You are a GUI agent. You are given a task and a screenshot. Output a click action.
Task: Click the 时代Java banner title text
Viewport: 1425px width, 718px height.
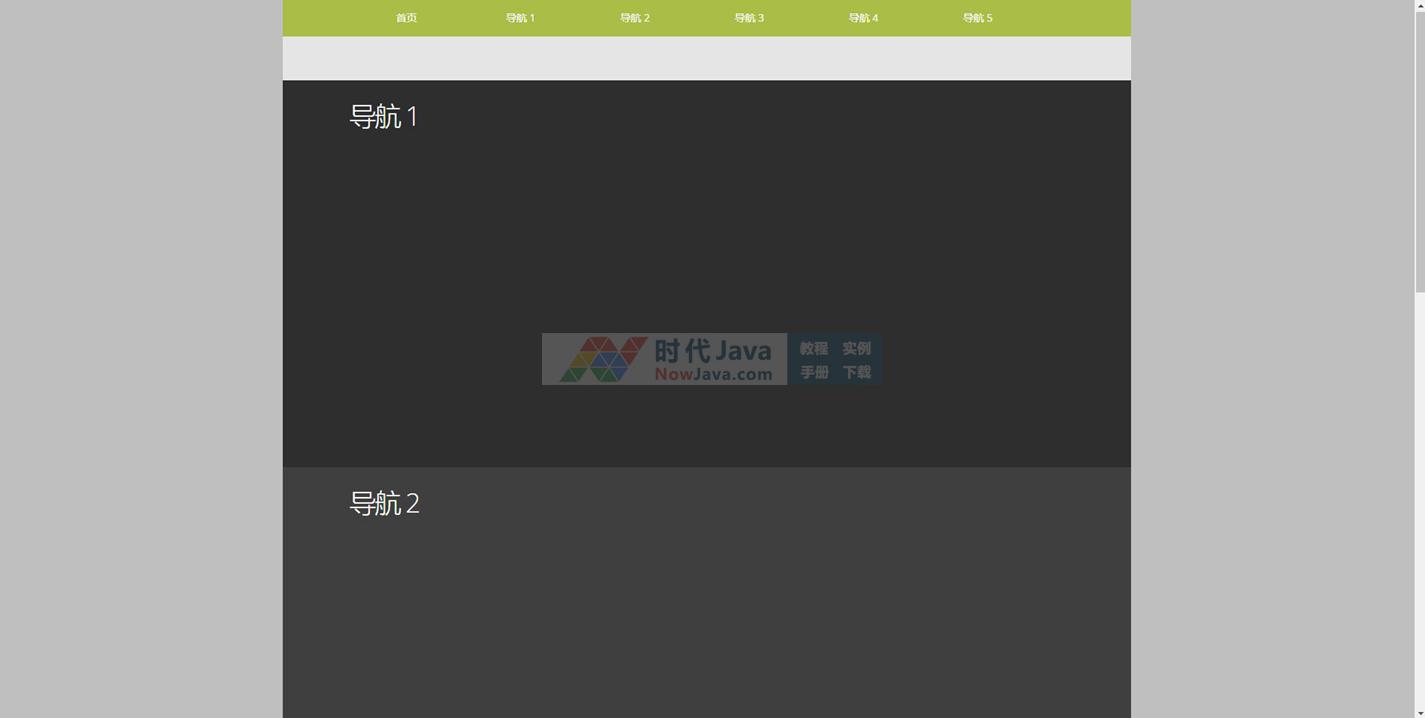click(x=713, y=350)
